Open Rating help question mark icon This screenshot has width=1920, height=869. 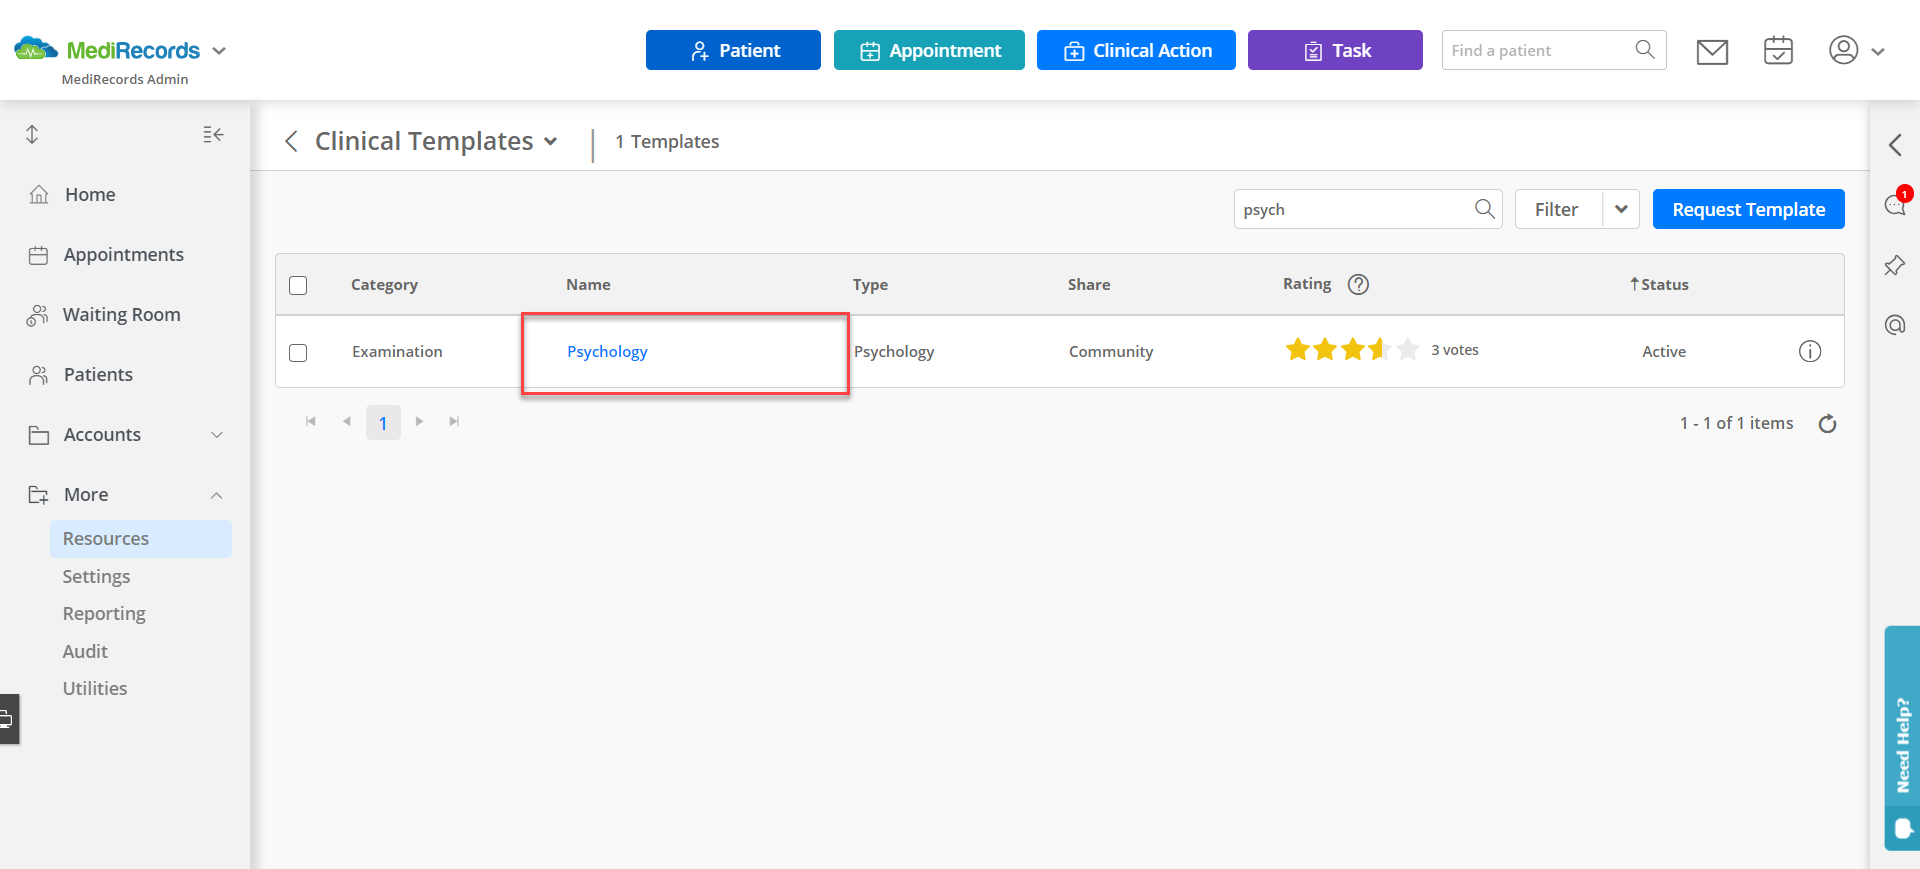tap(1358, 284)
